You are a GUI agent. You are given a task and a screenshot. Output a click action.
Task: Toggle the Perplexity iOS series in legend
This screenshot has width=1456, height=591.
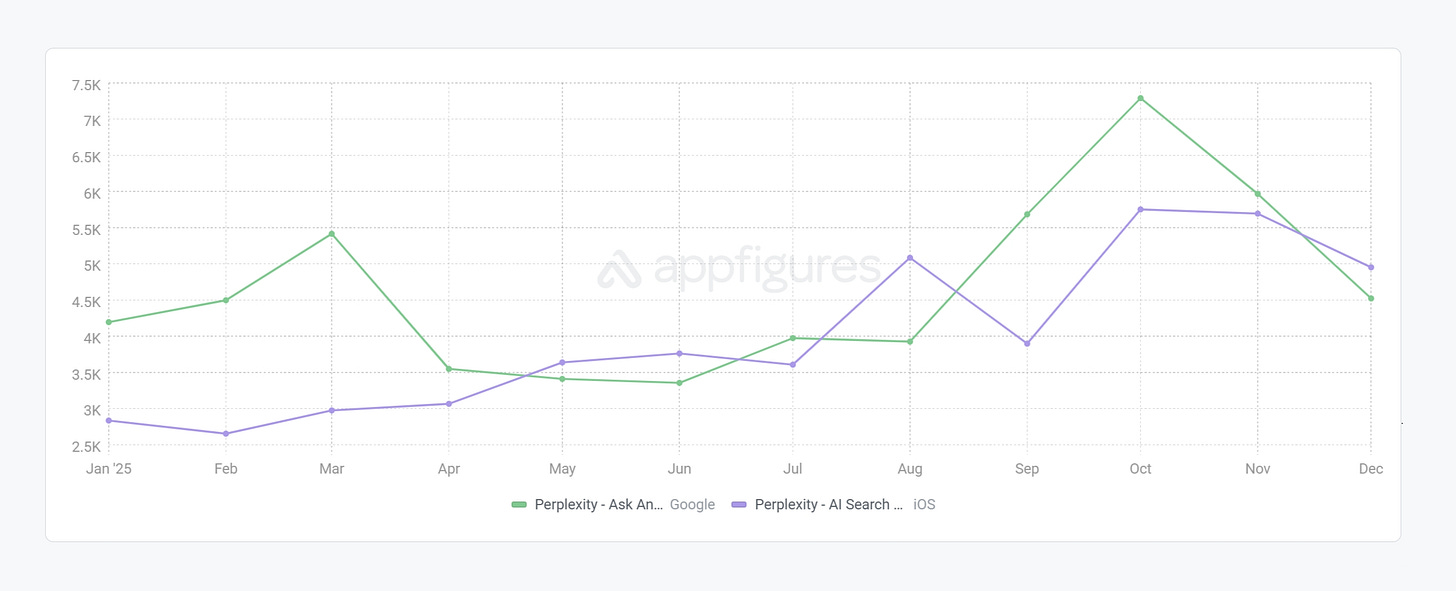tap(833, 505)
